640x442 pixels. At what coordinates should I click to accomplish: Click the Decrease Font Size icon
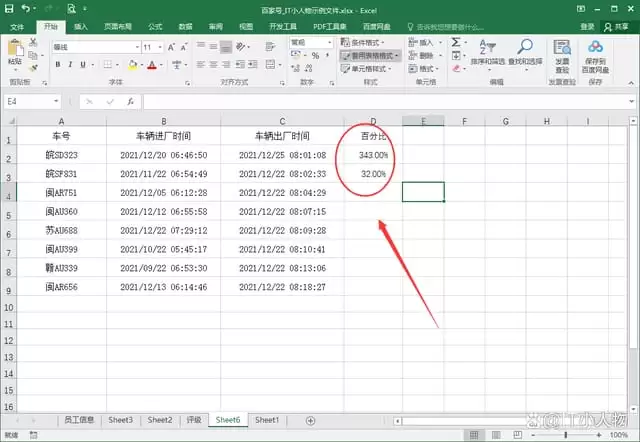tap(184, 47)
